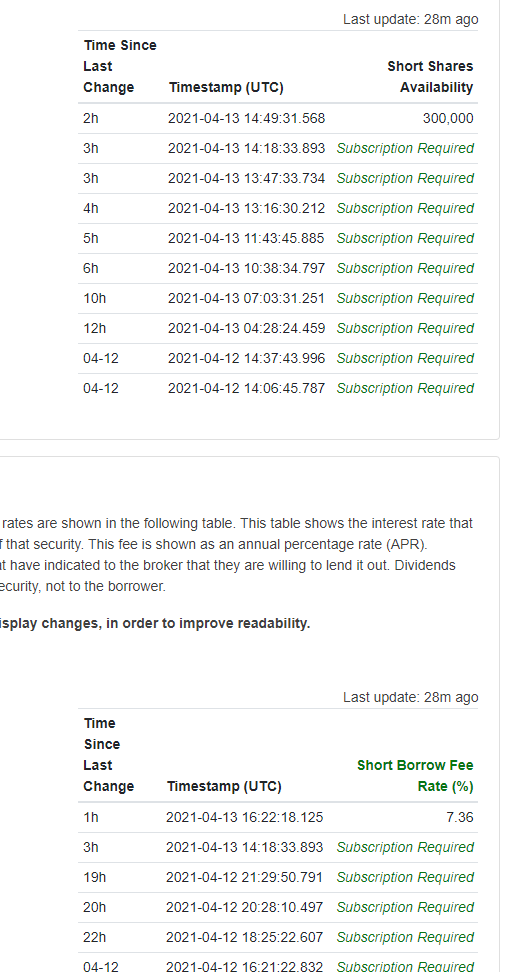Click the 2021-04-13 14:49:31.568 timestamp cell
The image size is (512, 972).
(x=246, y=118)
